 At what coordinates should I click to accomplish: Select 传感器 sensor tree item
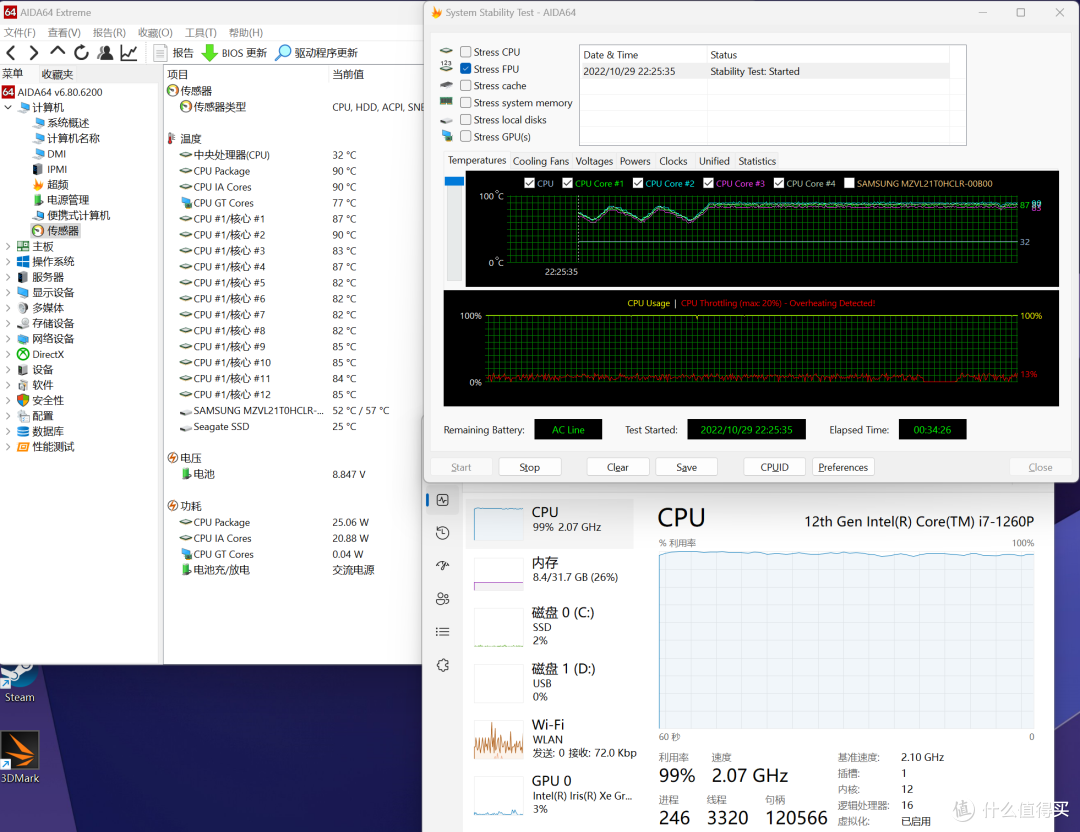56,231
